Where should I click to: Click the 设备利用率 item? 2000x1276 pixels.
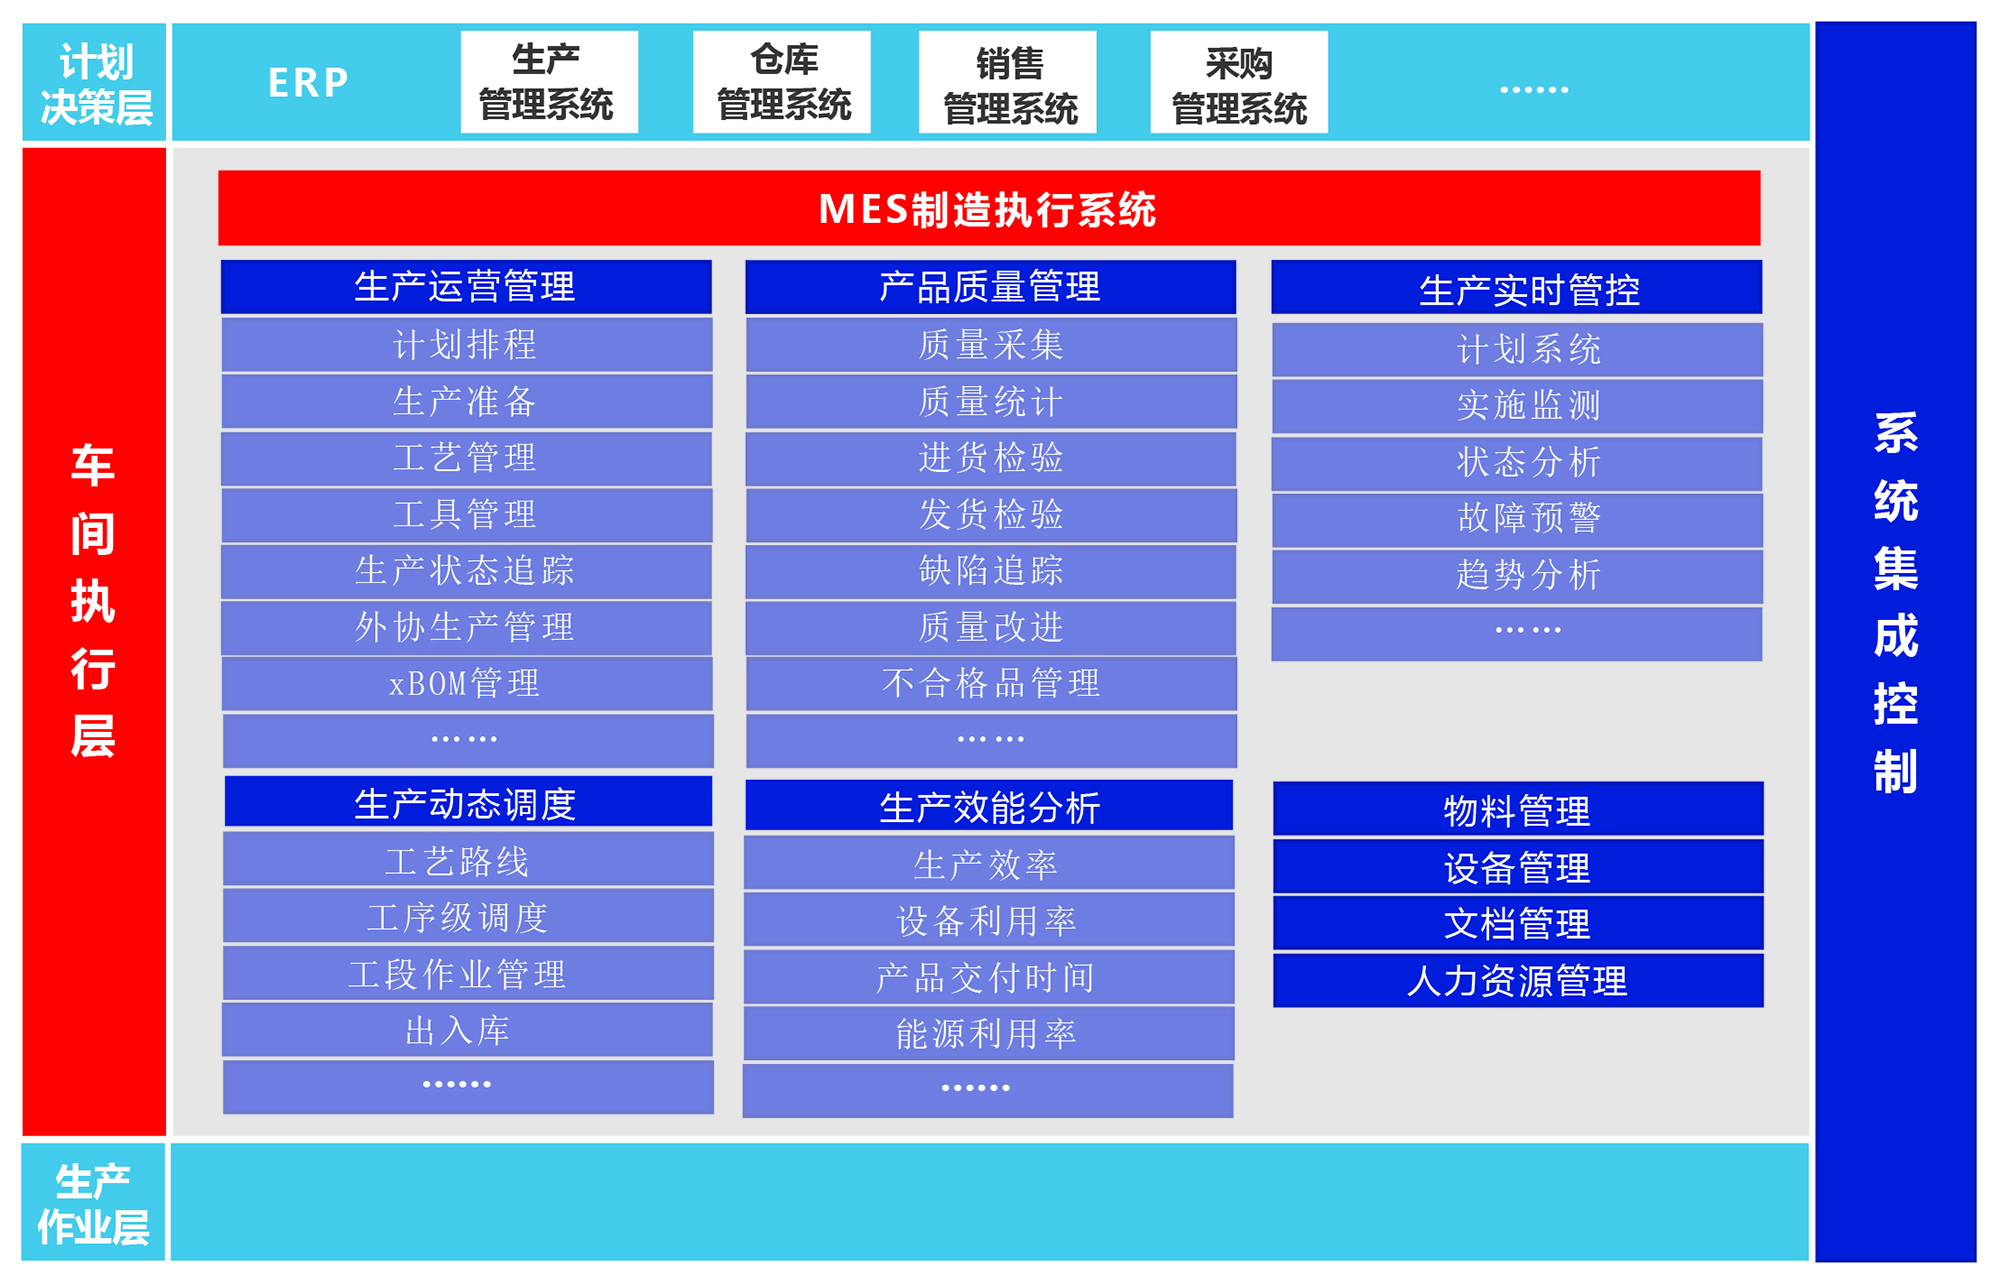point(988,921)
